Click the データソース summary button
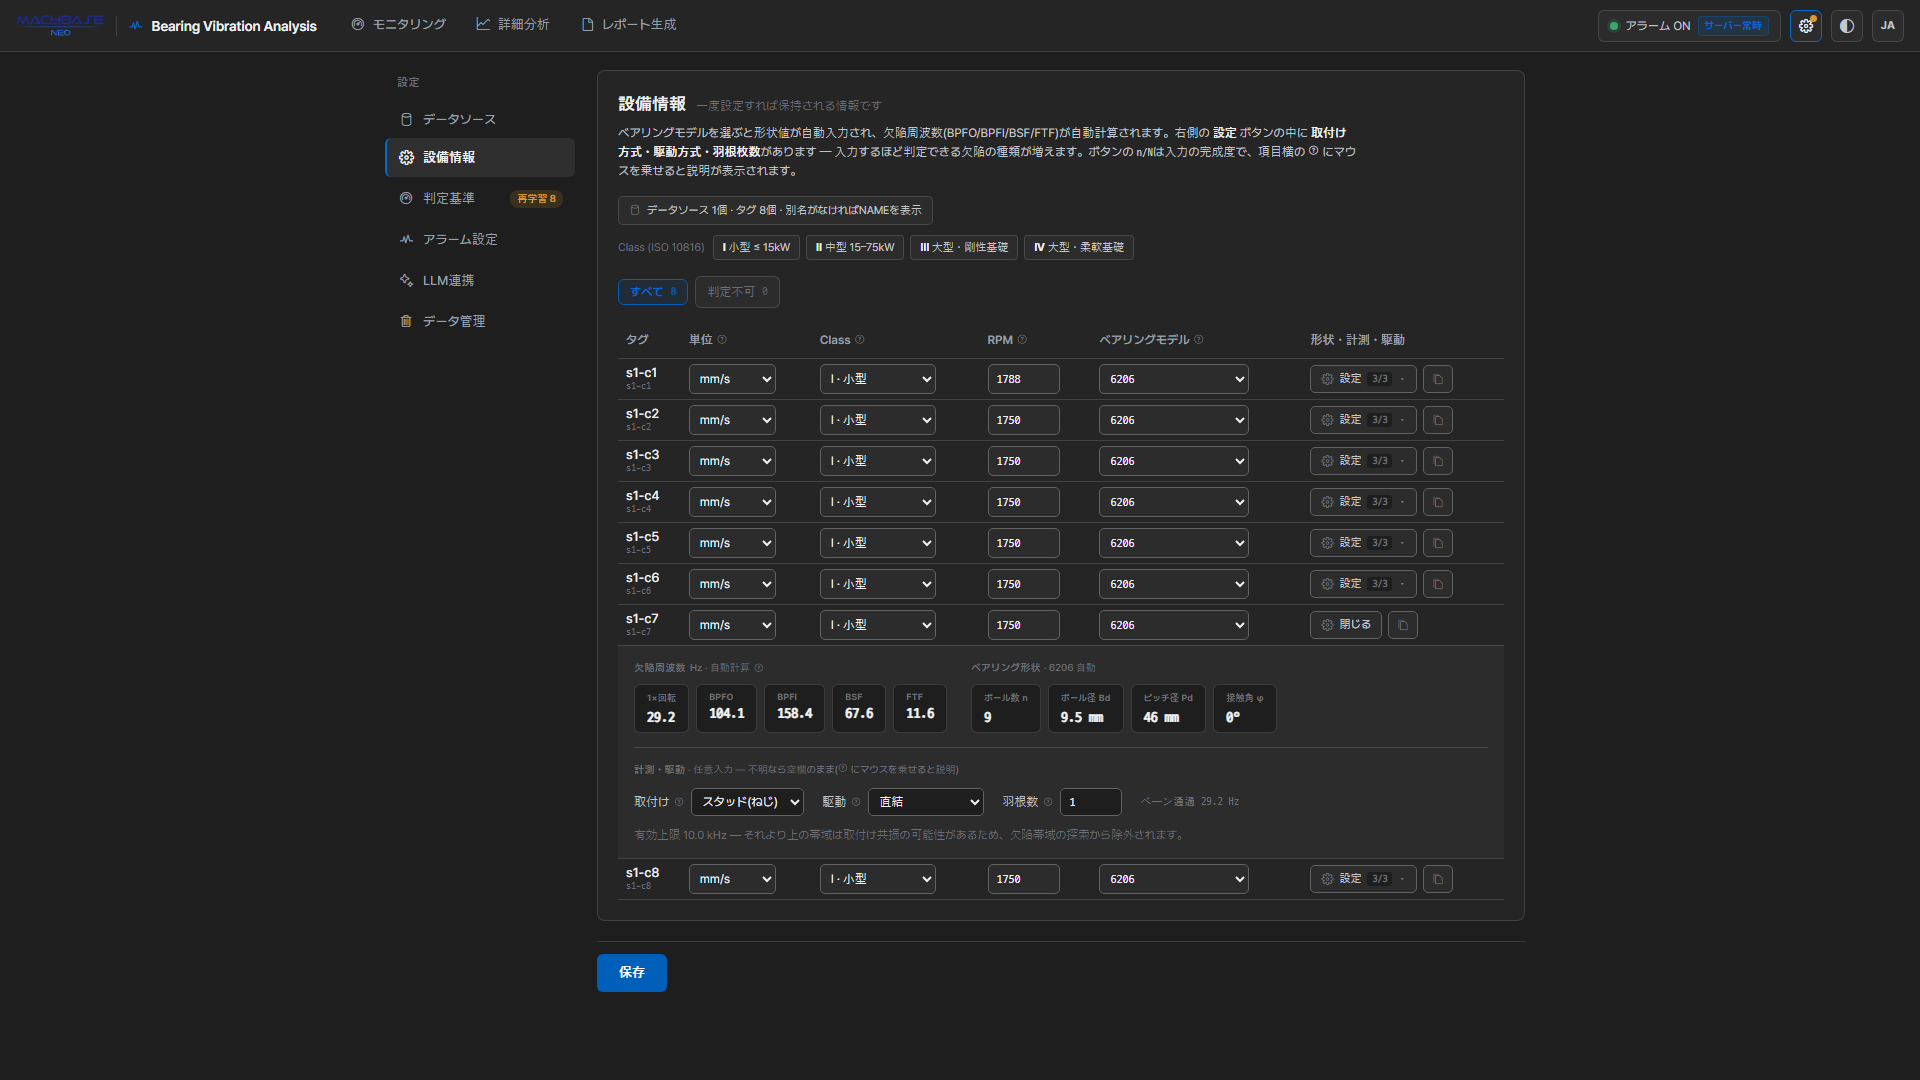This screenshot has width=1920, height=1080. coord(775,210)
